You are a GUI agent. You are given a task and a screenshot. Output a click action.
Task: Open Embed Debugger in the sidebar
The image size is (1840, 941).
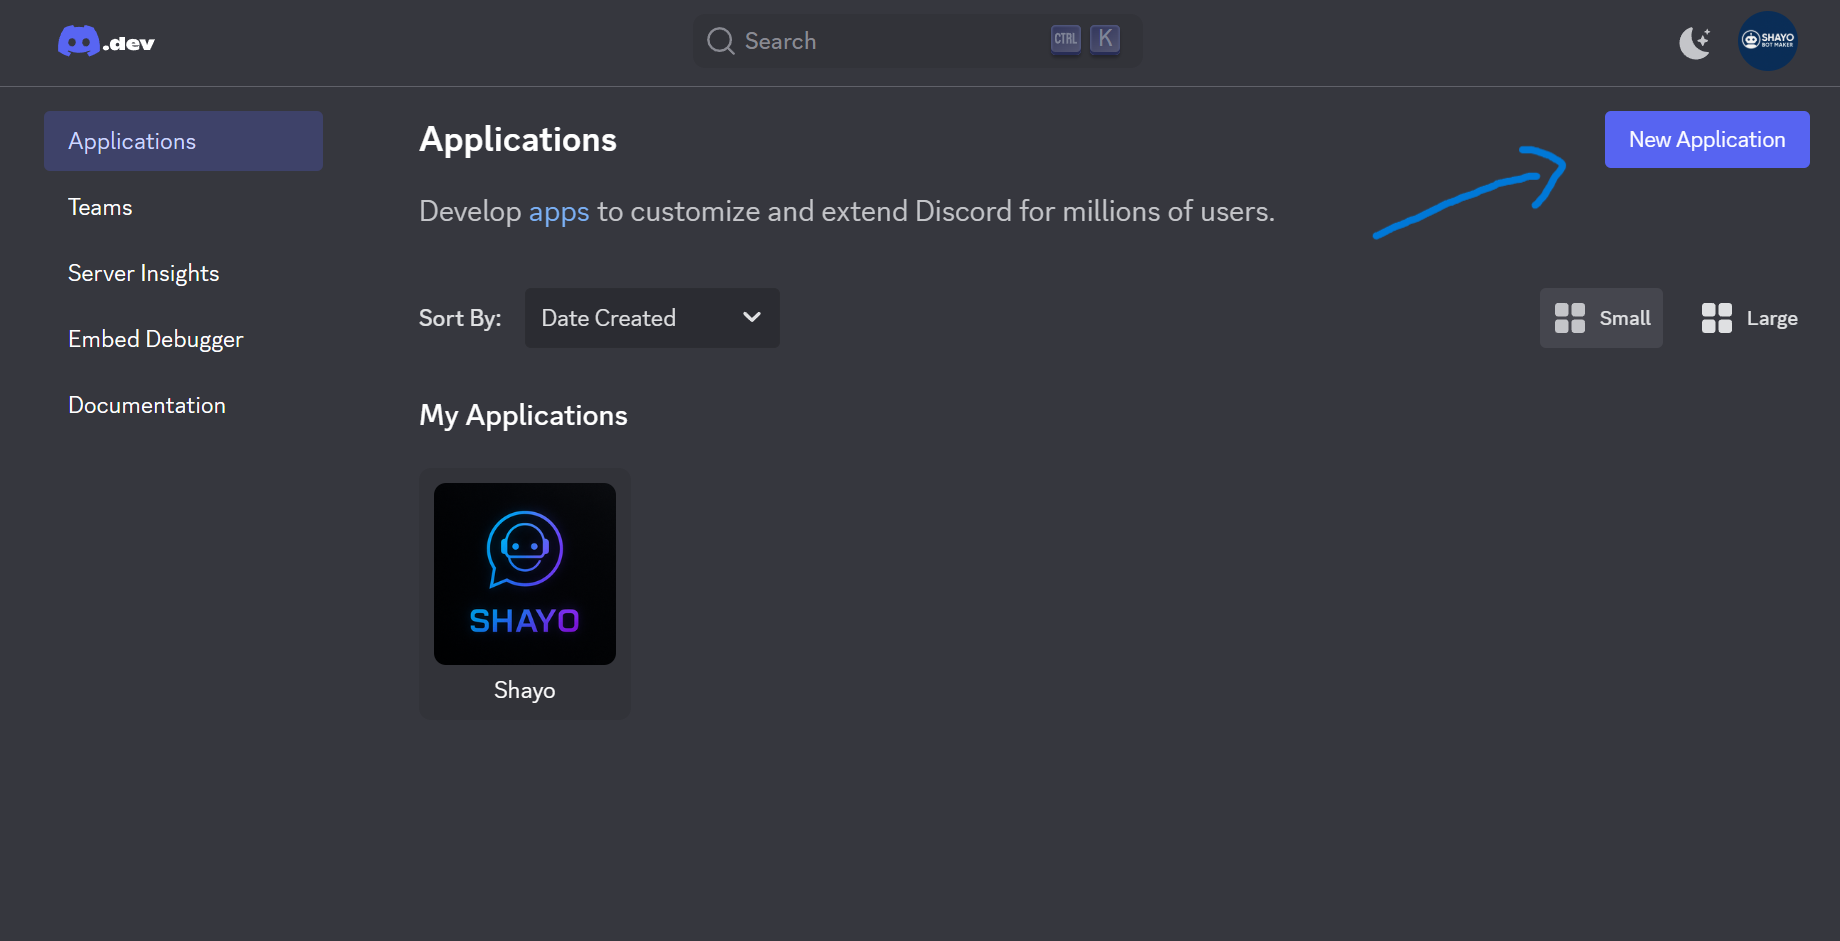(155, 339)
